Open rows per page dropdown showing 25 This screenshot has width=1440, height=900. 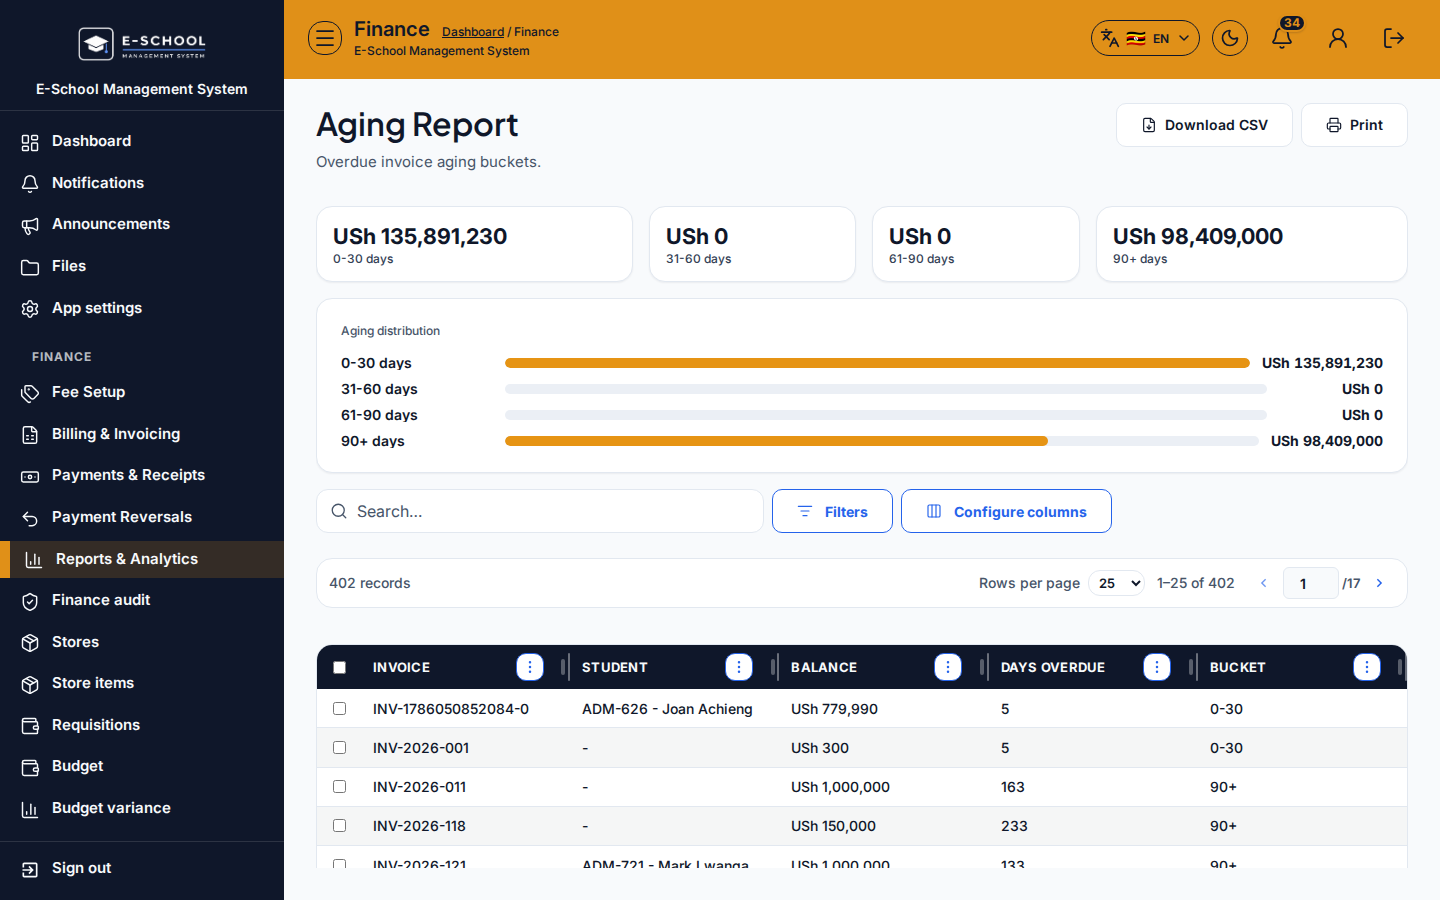(x=1116, y=583)
